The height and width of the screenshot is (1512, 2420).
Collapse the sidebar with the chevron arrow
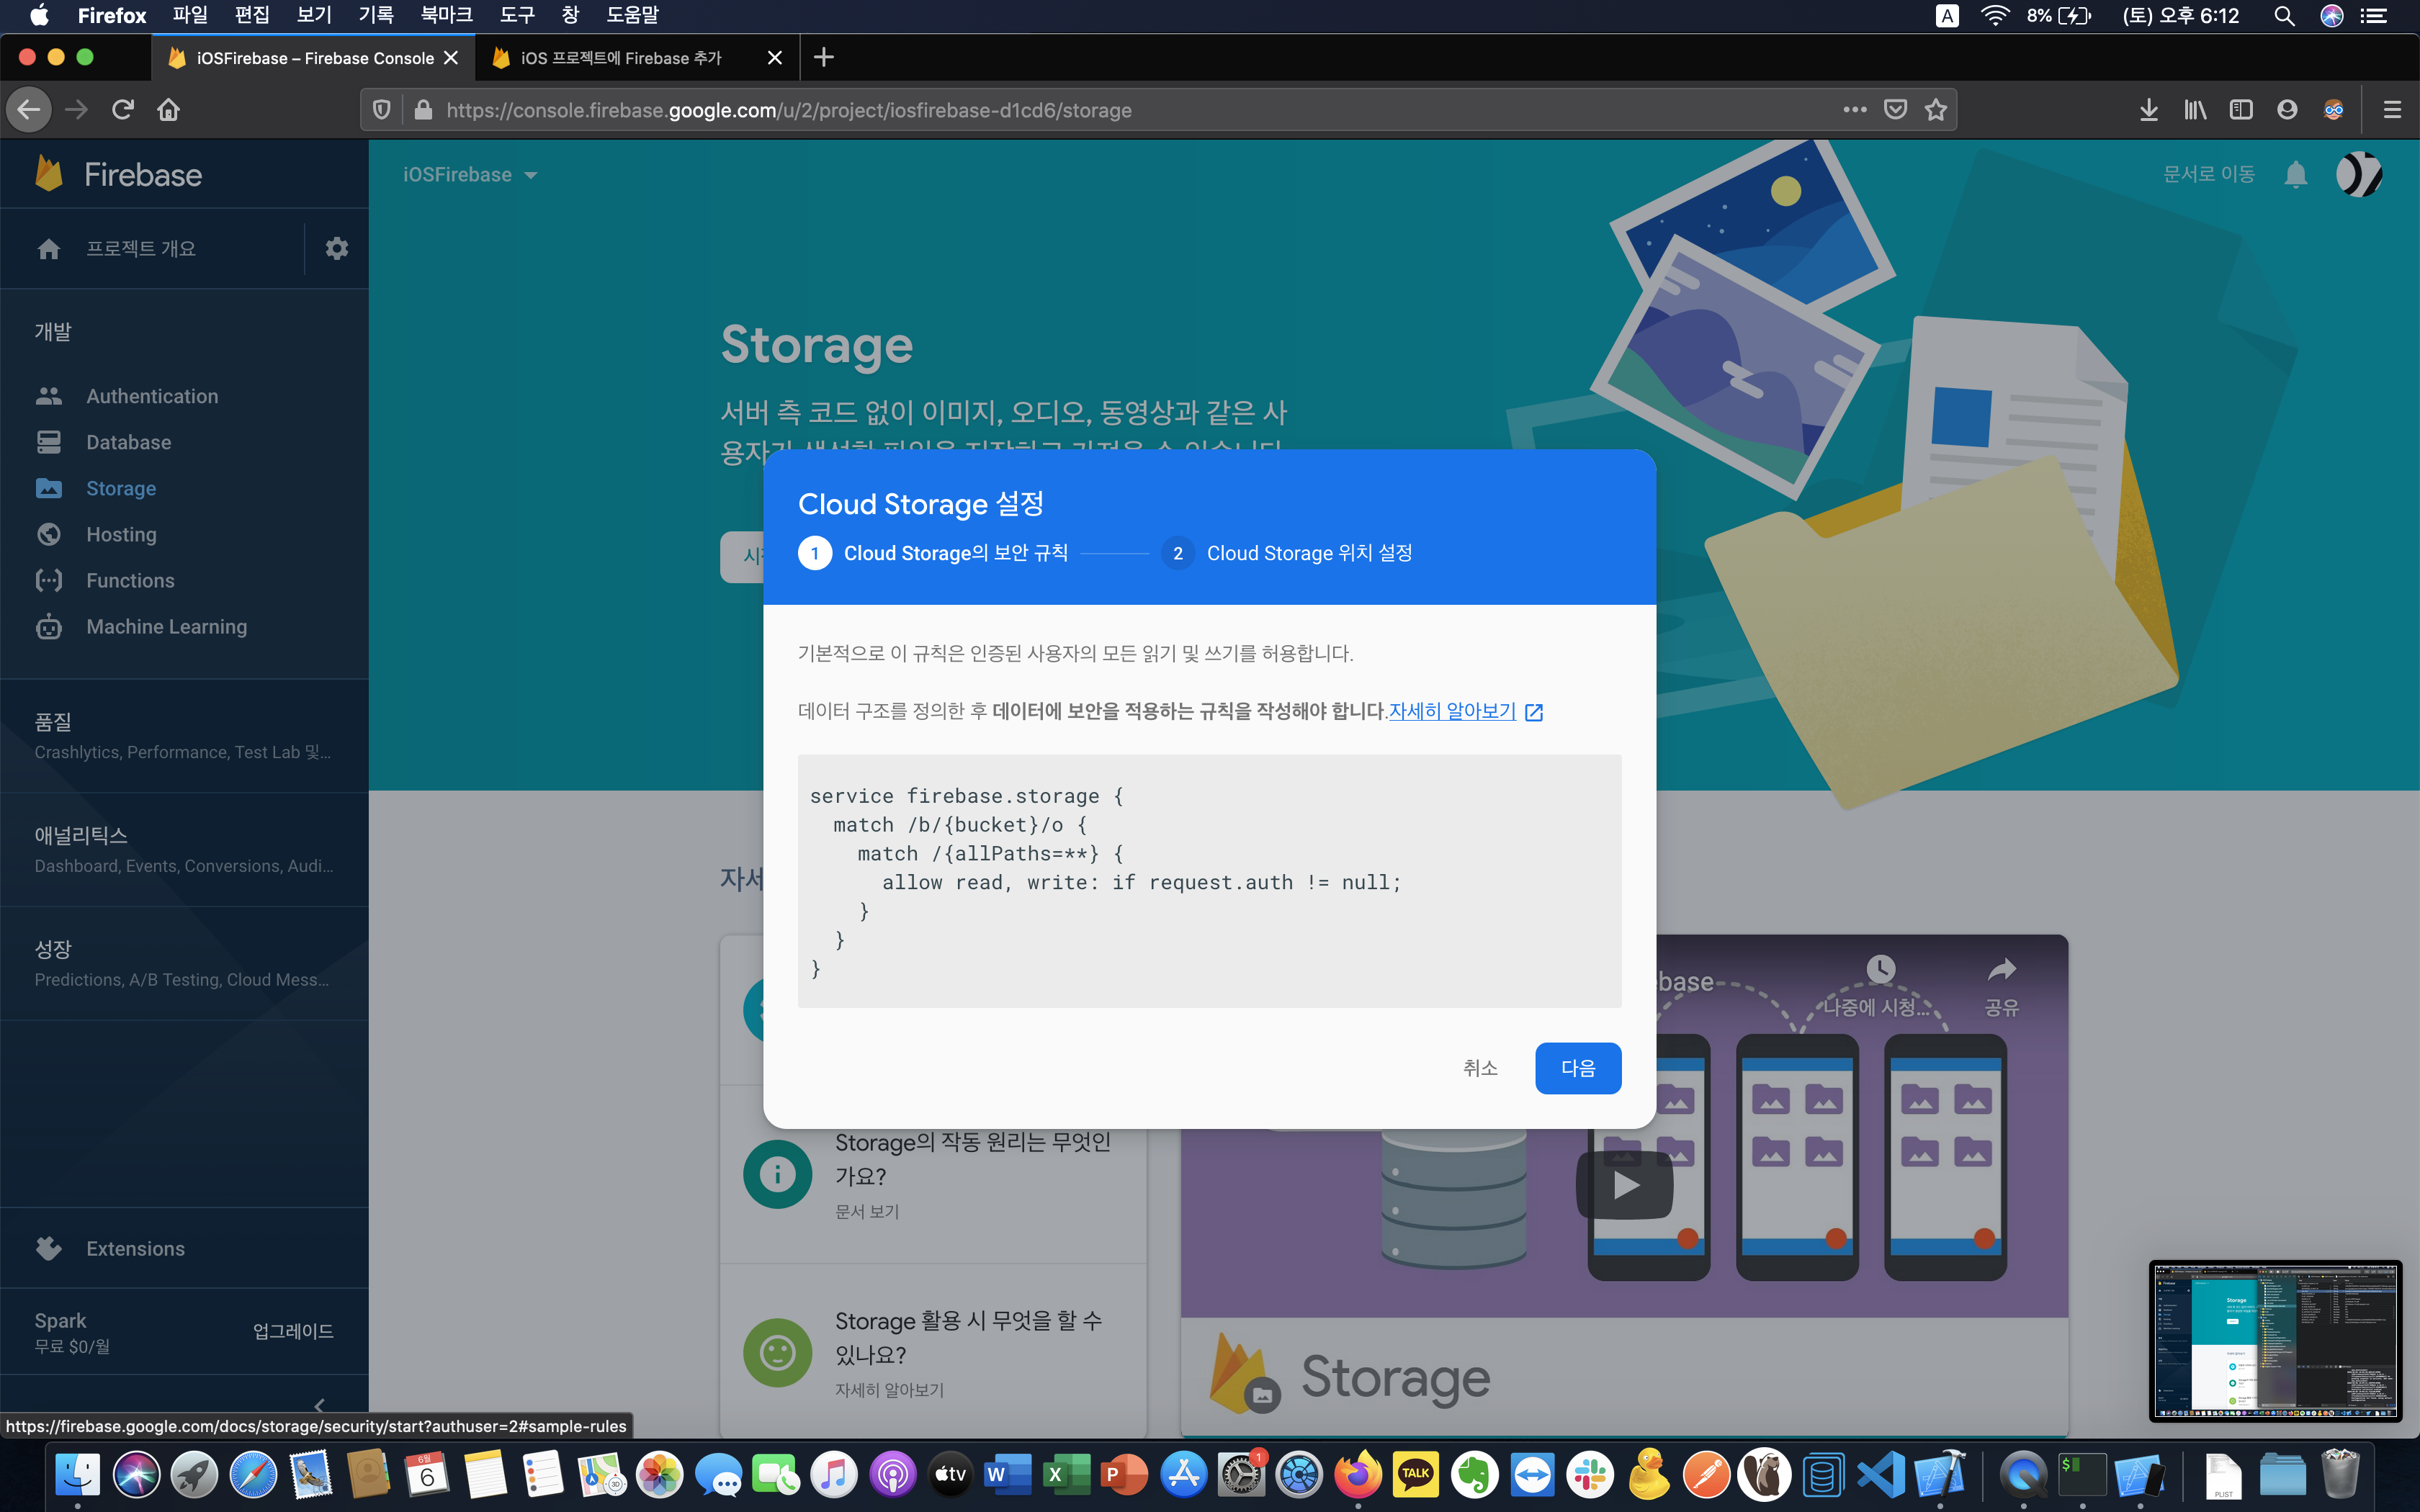[319, 1405]
